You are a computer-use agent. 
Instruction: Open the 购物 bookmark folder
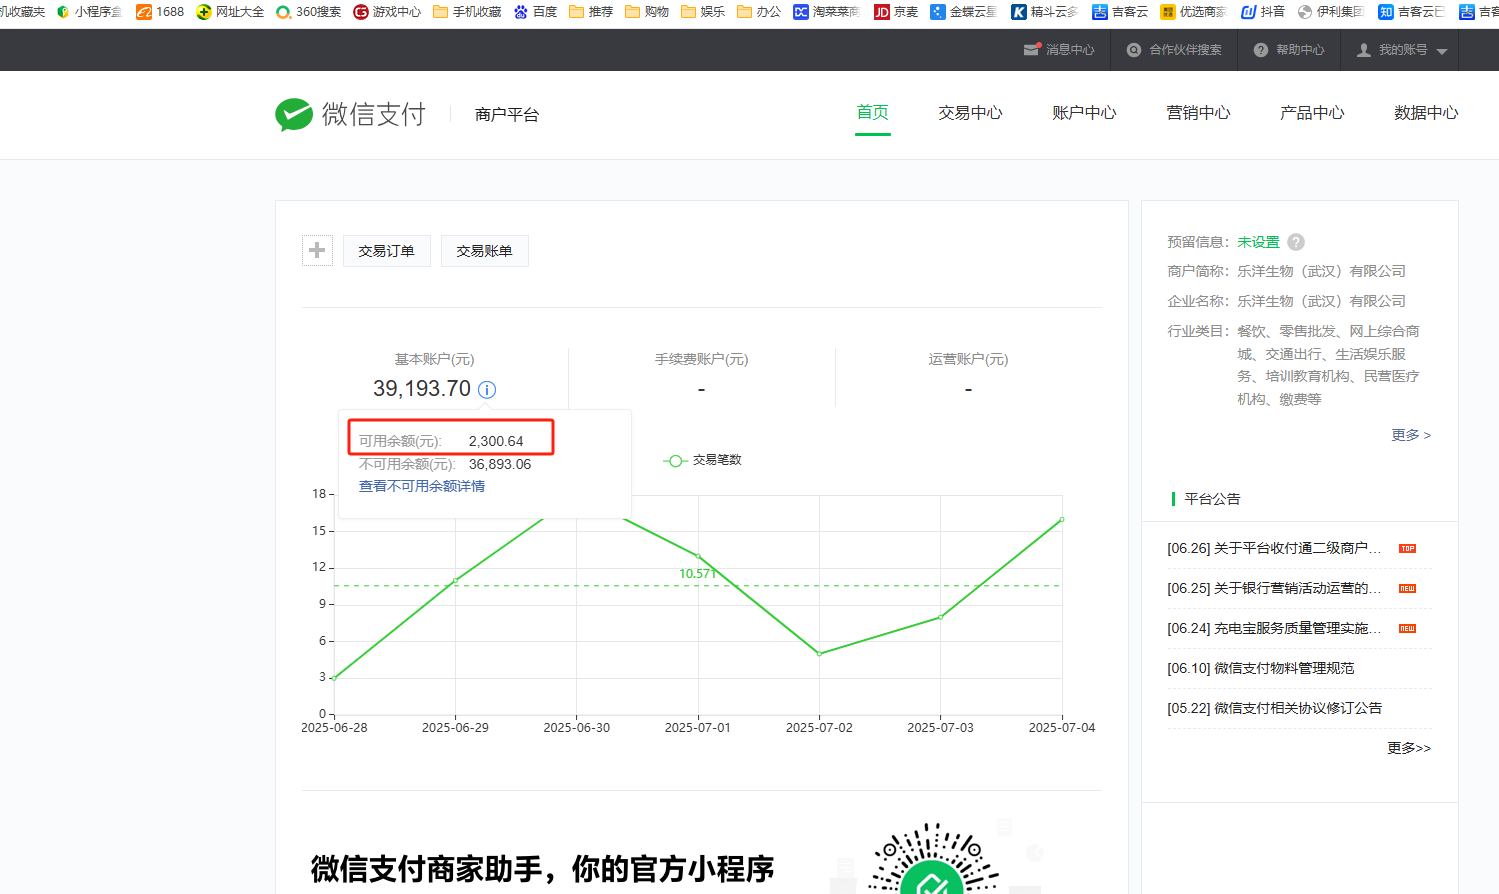tap(647, 12)
